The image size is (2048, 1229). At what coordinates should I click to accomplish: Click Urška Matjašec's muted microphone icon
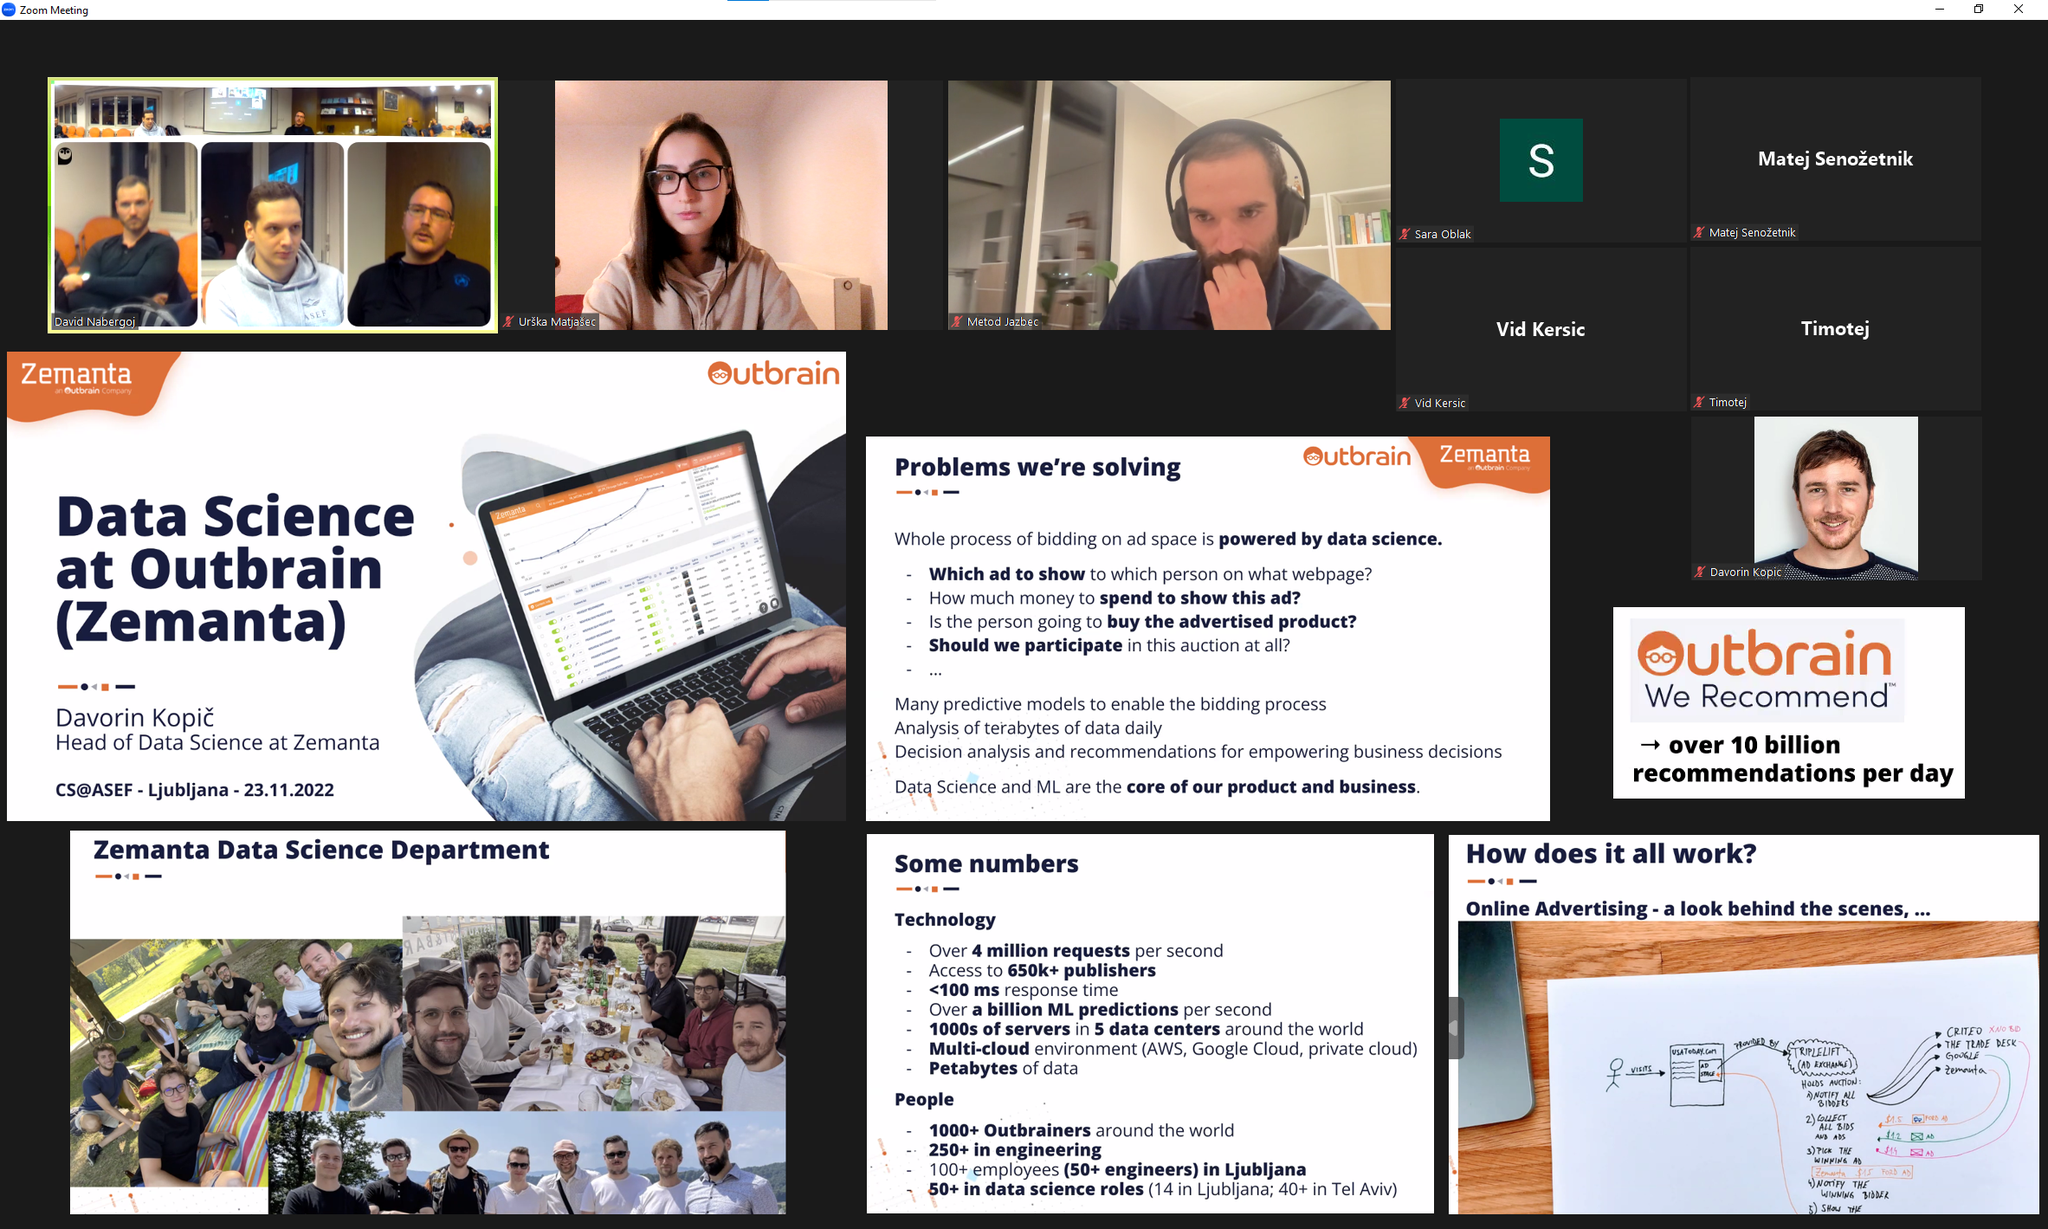(509, 322)
